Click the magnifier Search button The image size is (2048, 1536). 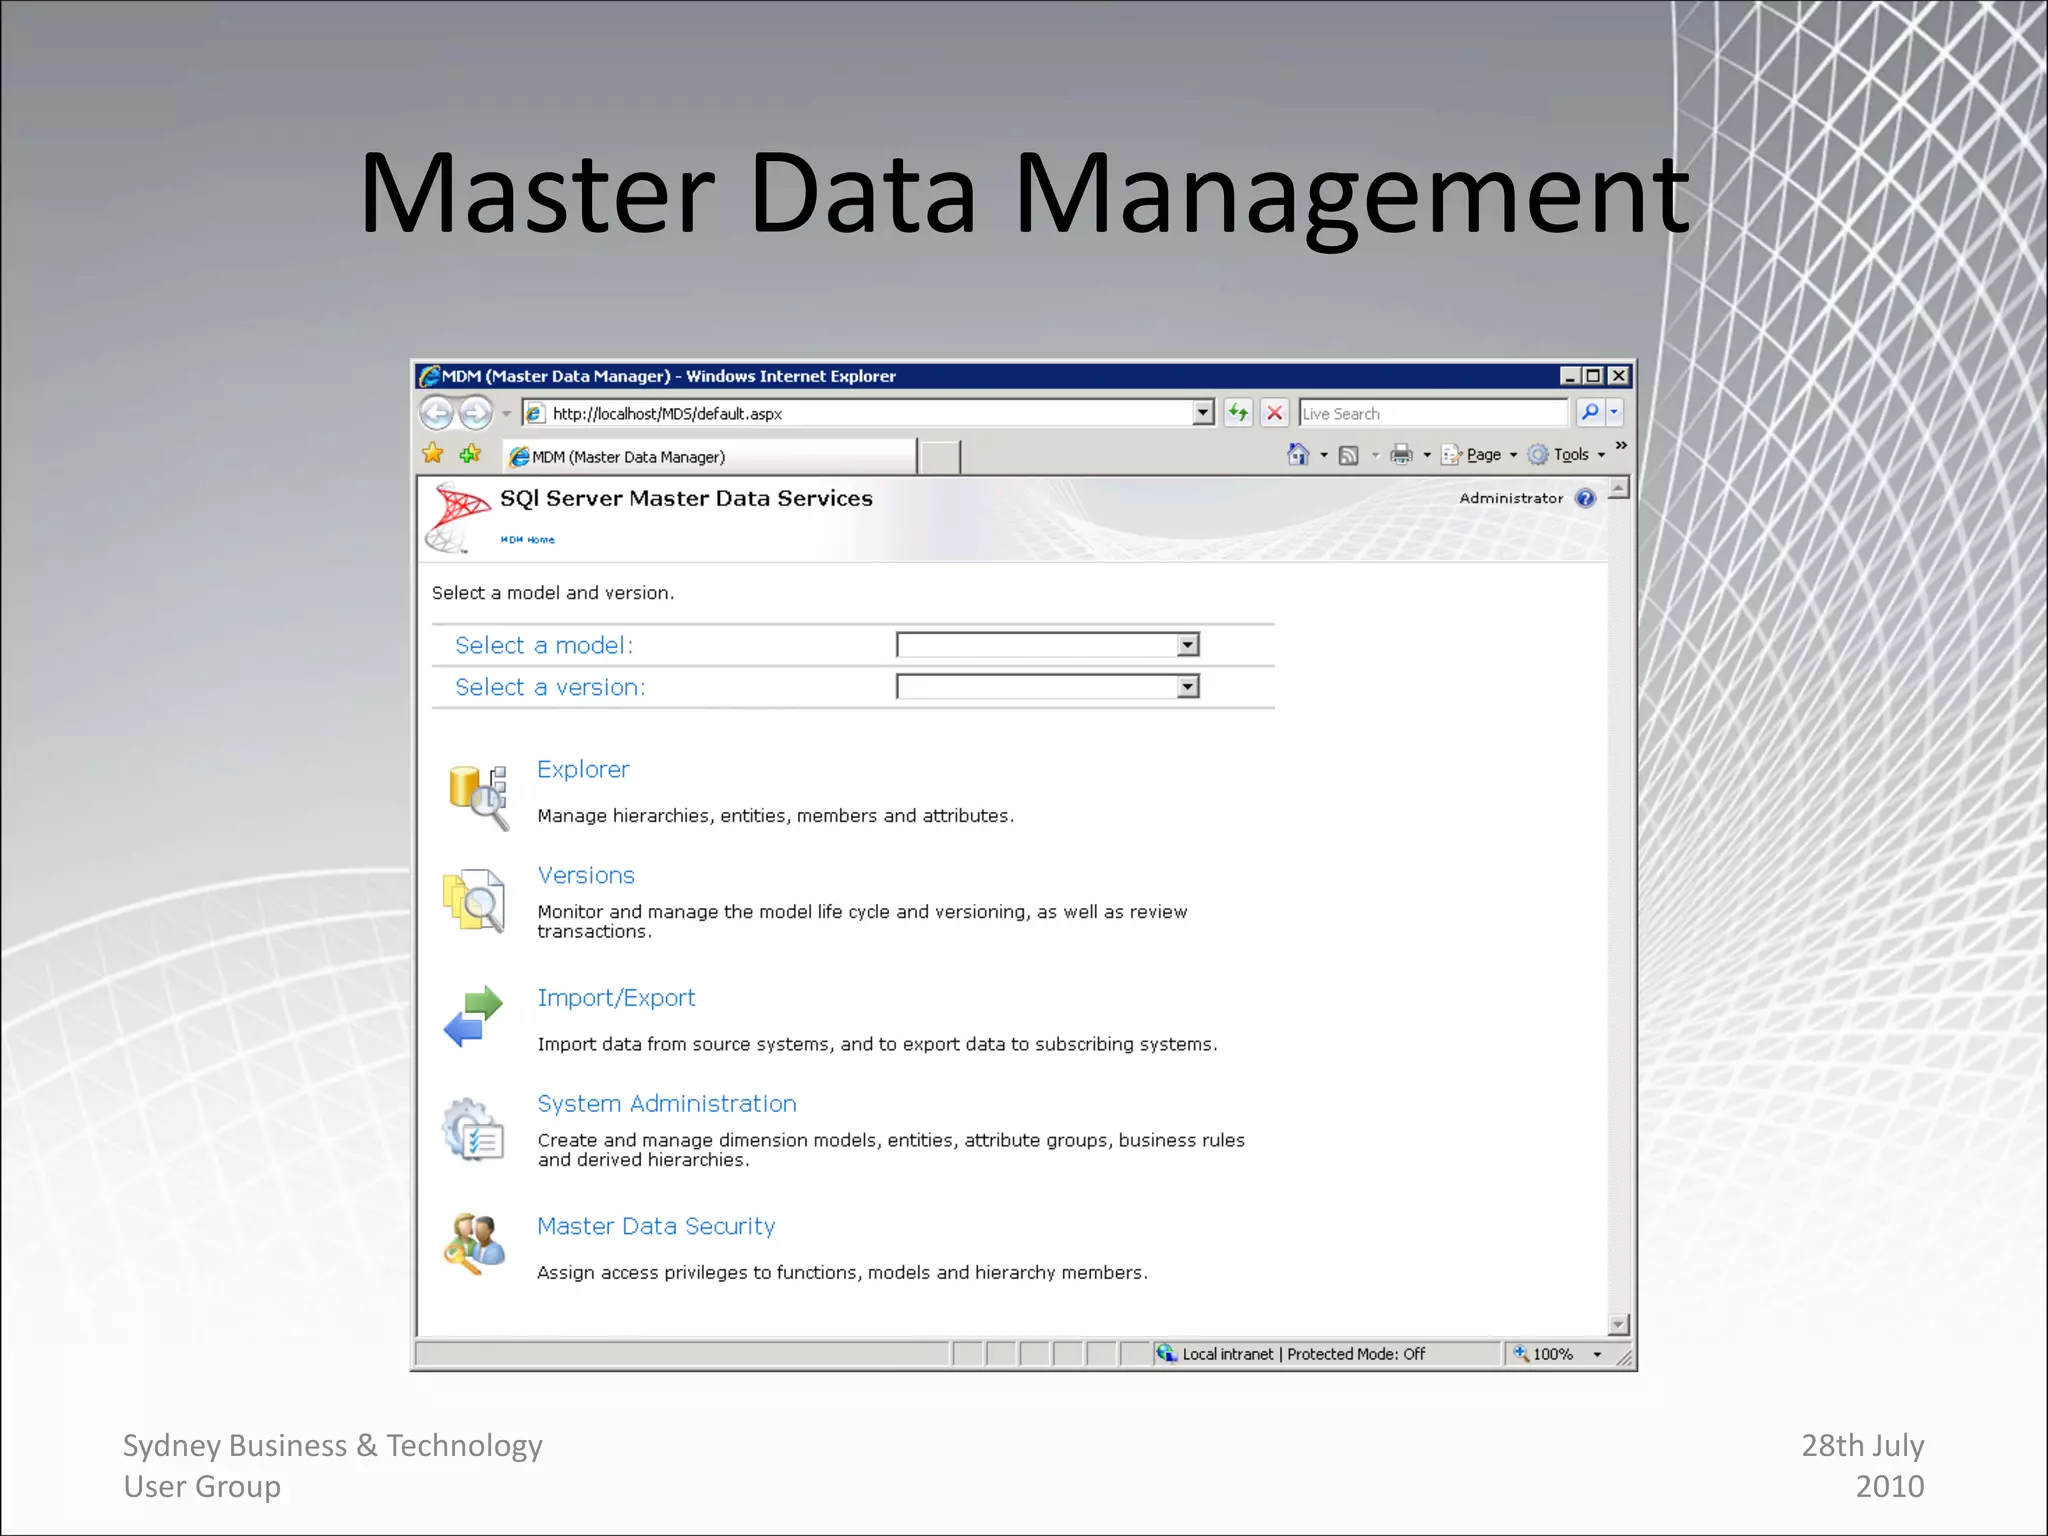[1589, 412]
